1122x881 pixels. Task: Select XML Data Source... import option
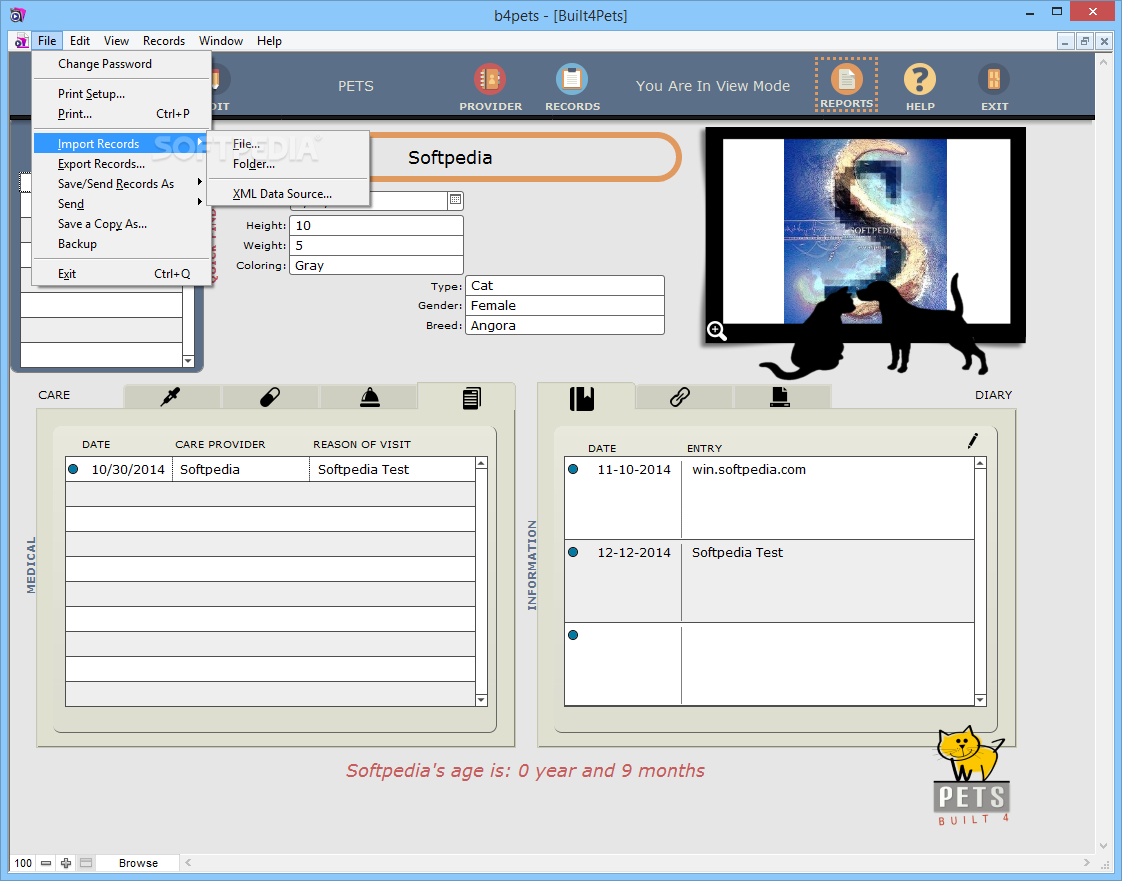288,194
